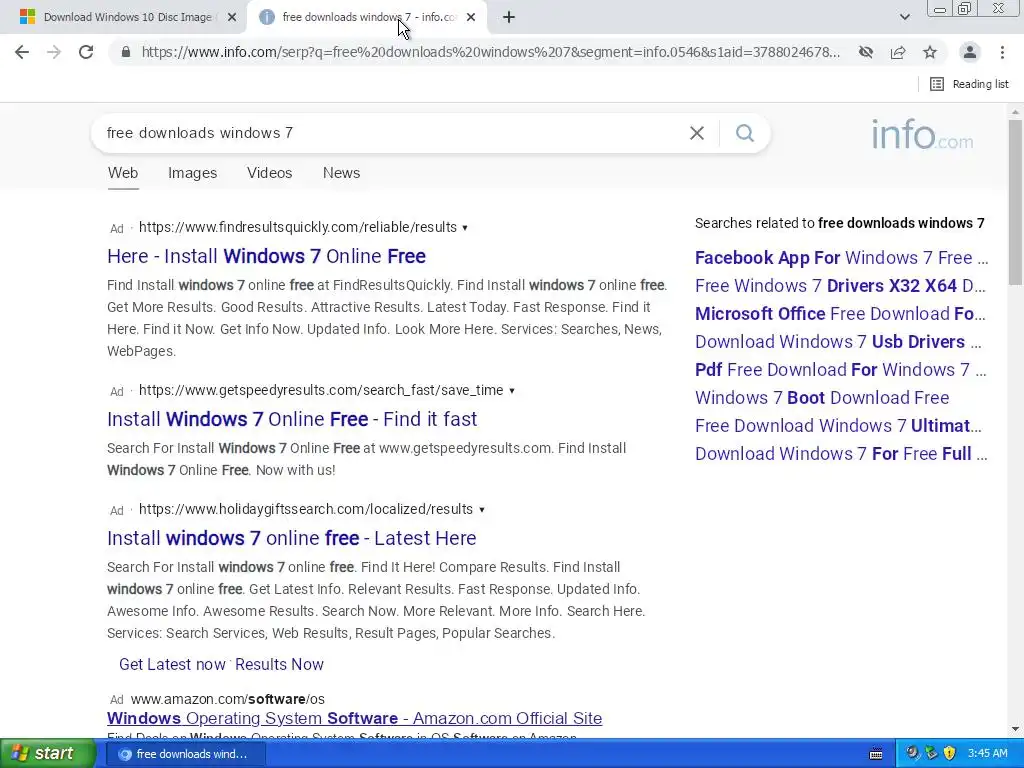Switch to News results

point(342,173)
